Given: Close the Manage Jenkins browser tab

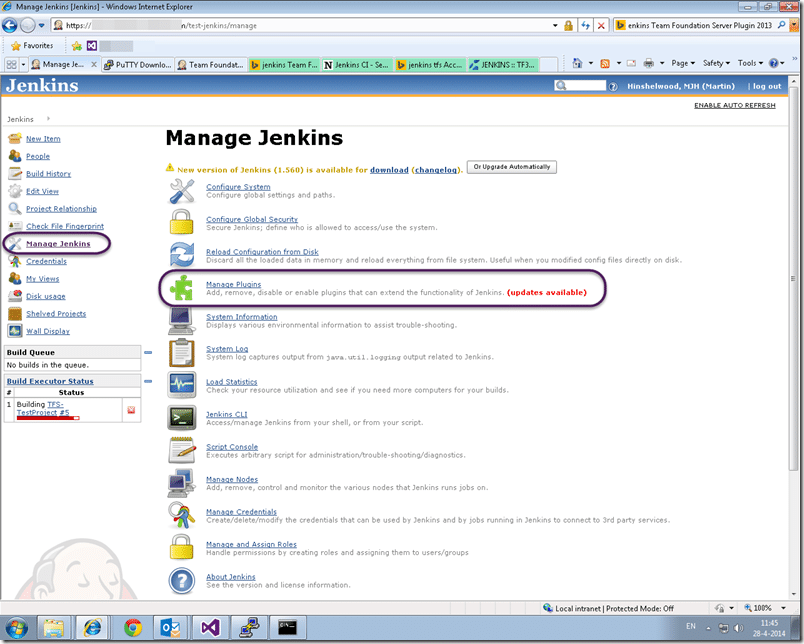Looking at the screenshot, I should (94, 65).
